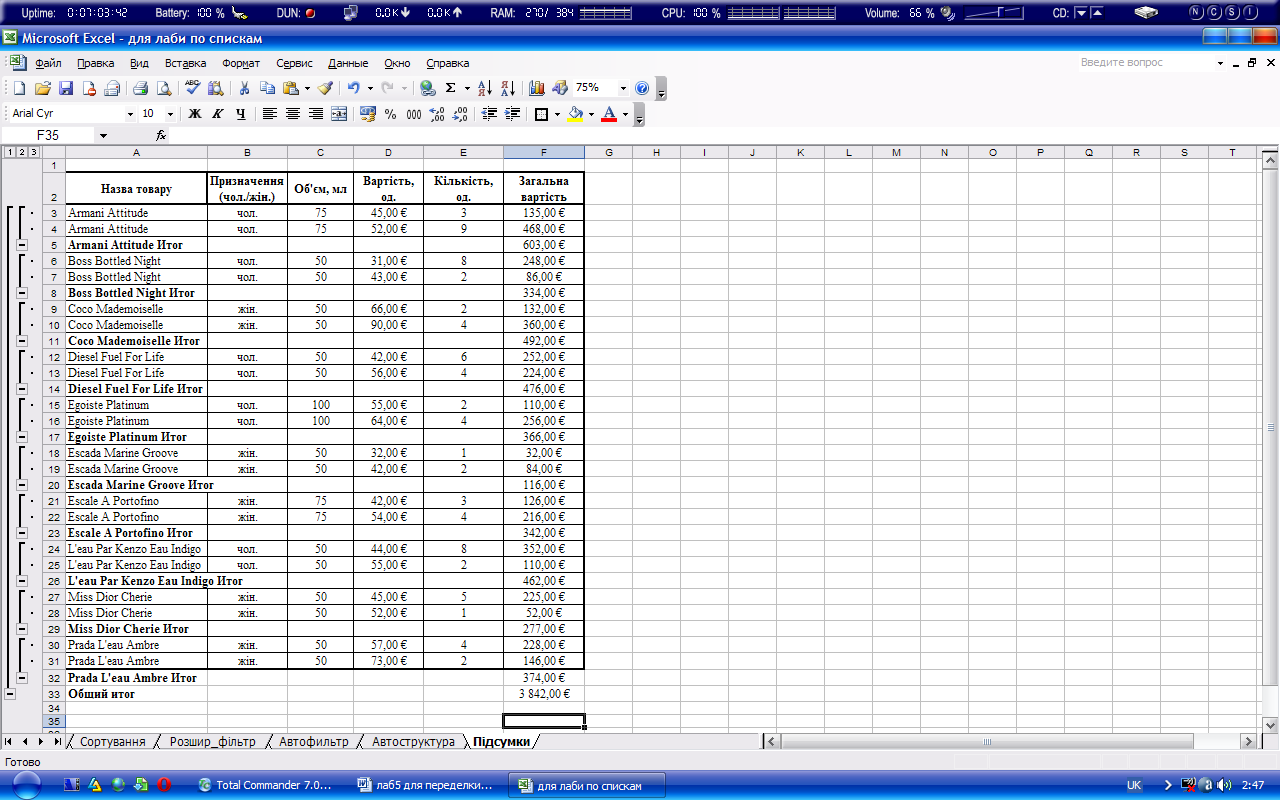
Task: Align cell text to the left
Action: pos(270,114)
